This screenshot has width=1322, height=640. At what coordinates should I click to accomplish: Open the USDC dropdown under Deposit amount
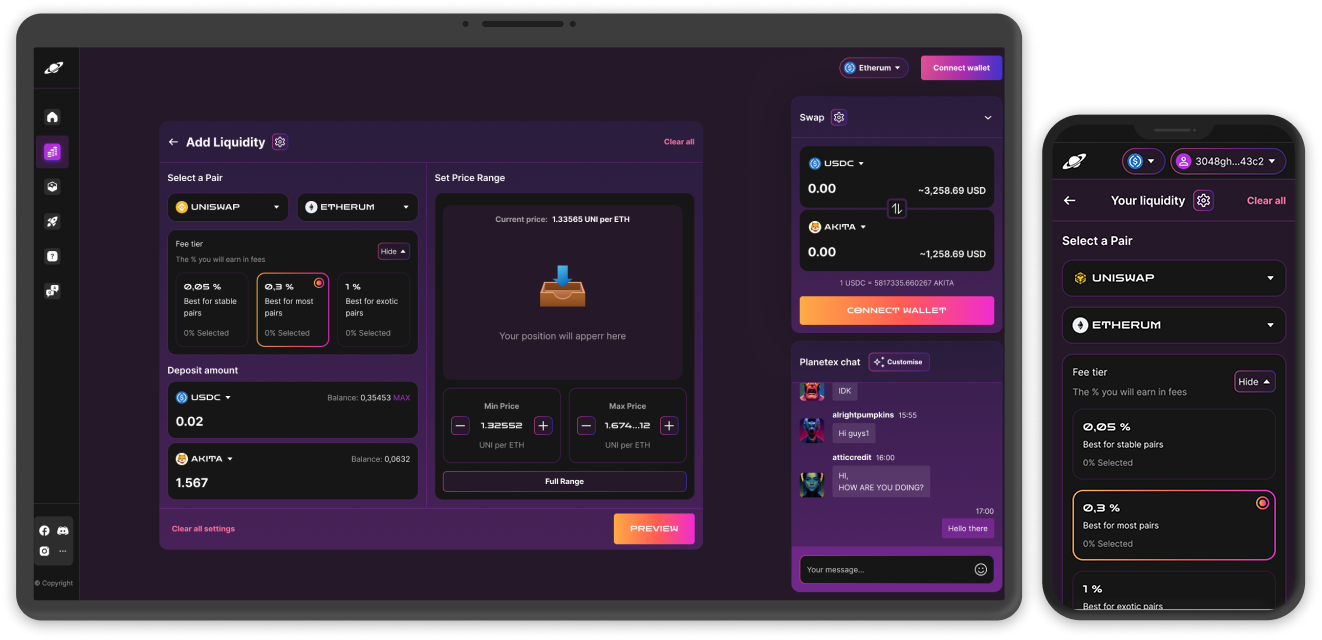[x=203, y=397]
